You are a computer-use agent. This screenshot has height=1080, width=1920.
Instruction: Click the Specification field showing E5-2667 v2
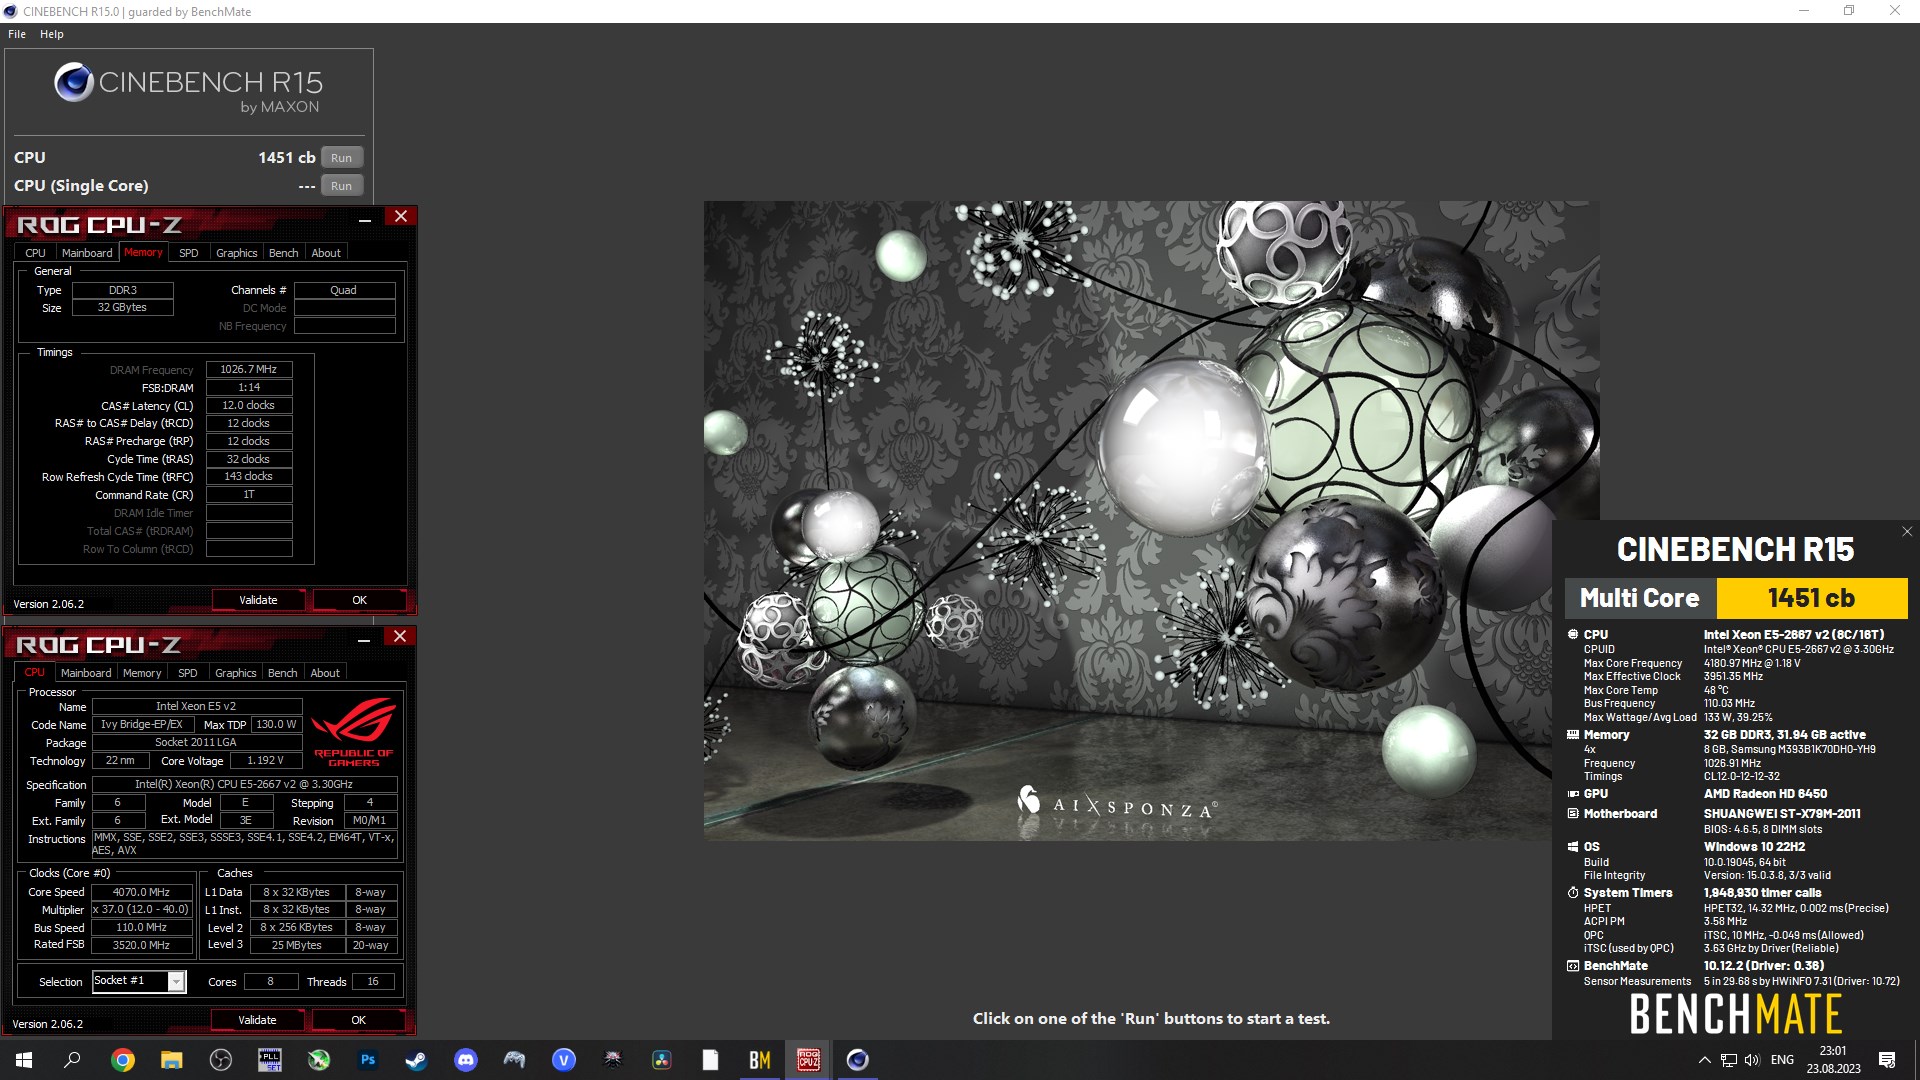[244, 784]
